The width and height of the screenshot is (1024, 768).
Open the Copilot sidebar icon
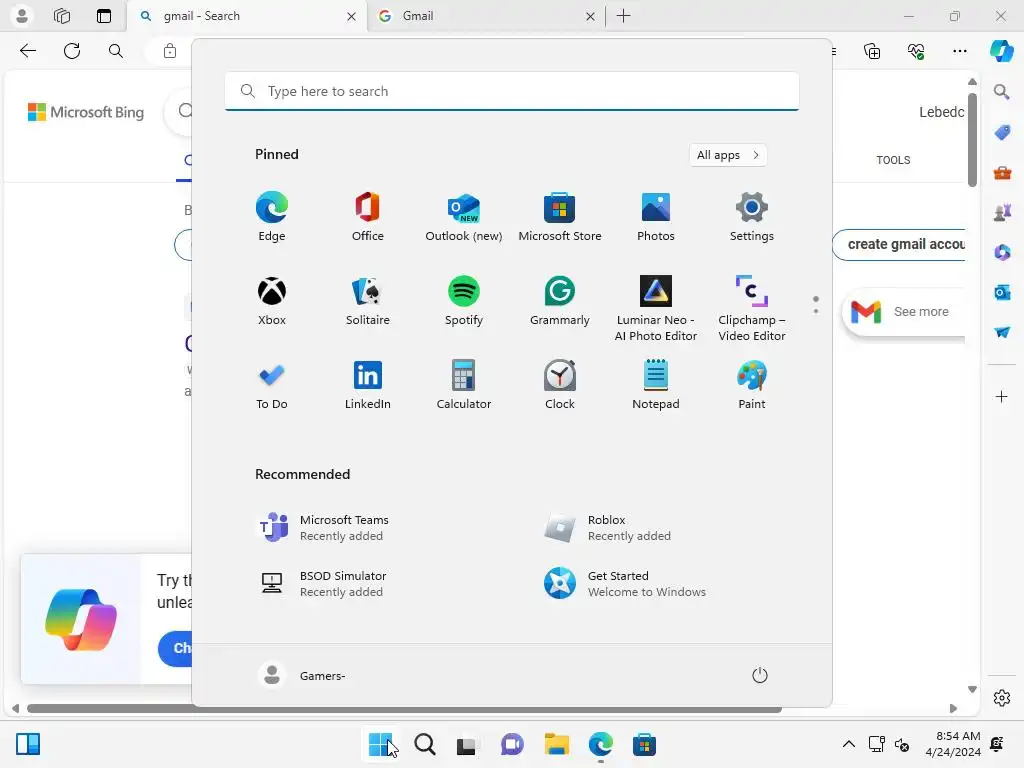[1001, 51]
